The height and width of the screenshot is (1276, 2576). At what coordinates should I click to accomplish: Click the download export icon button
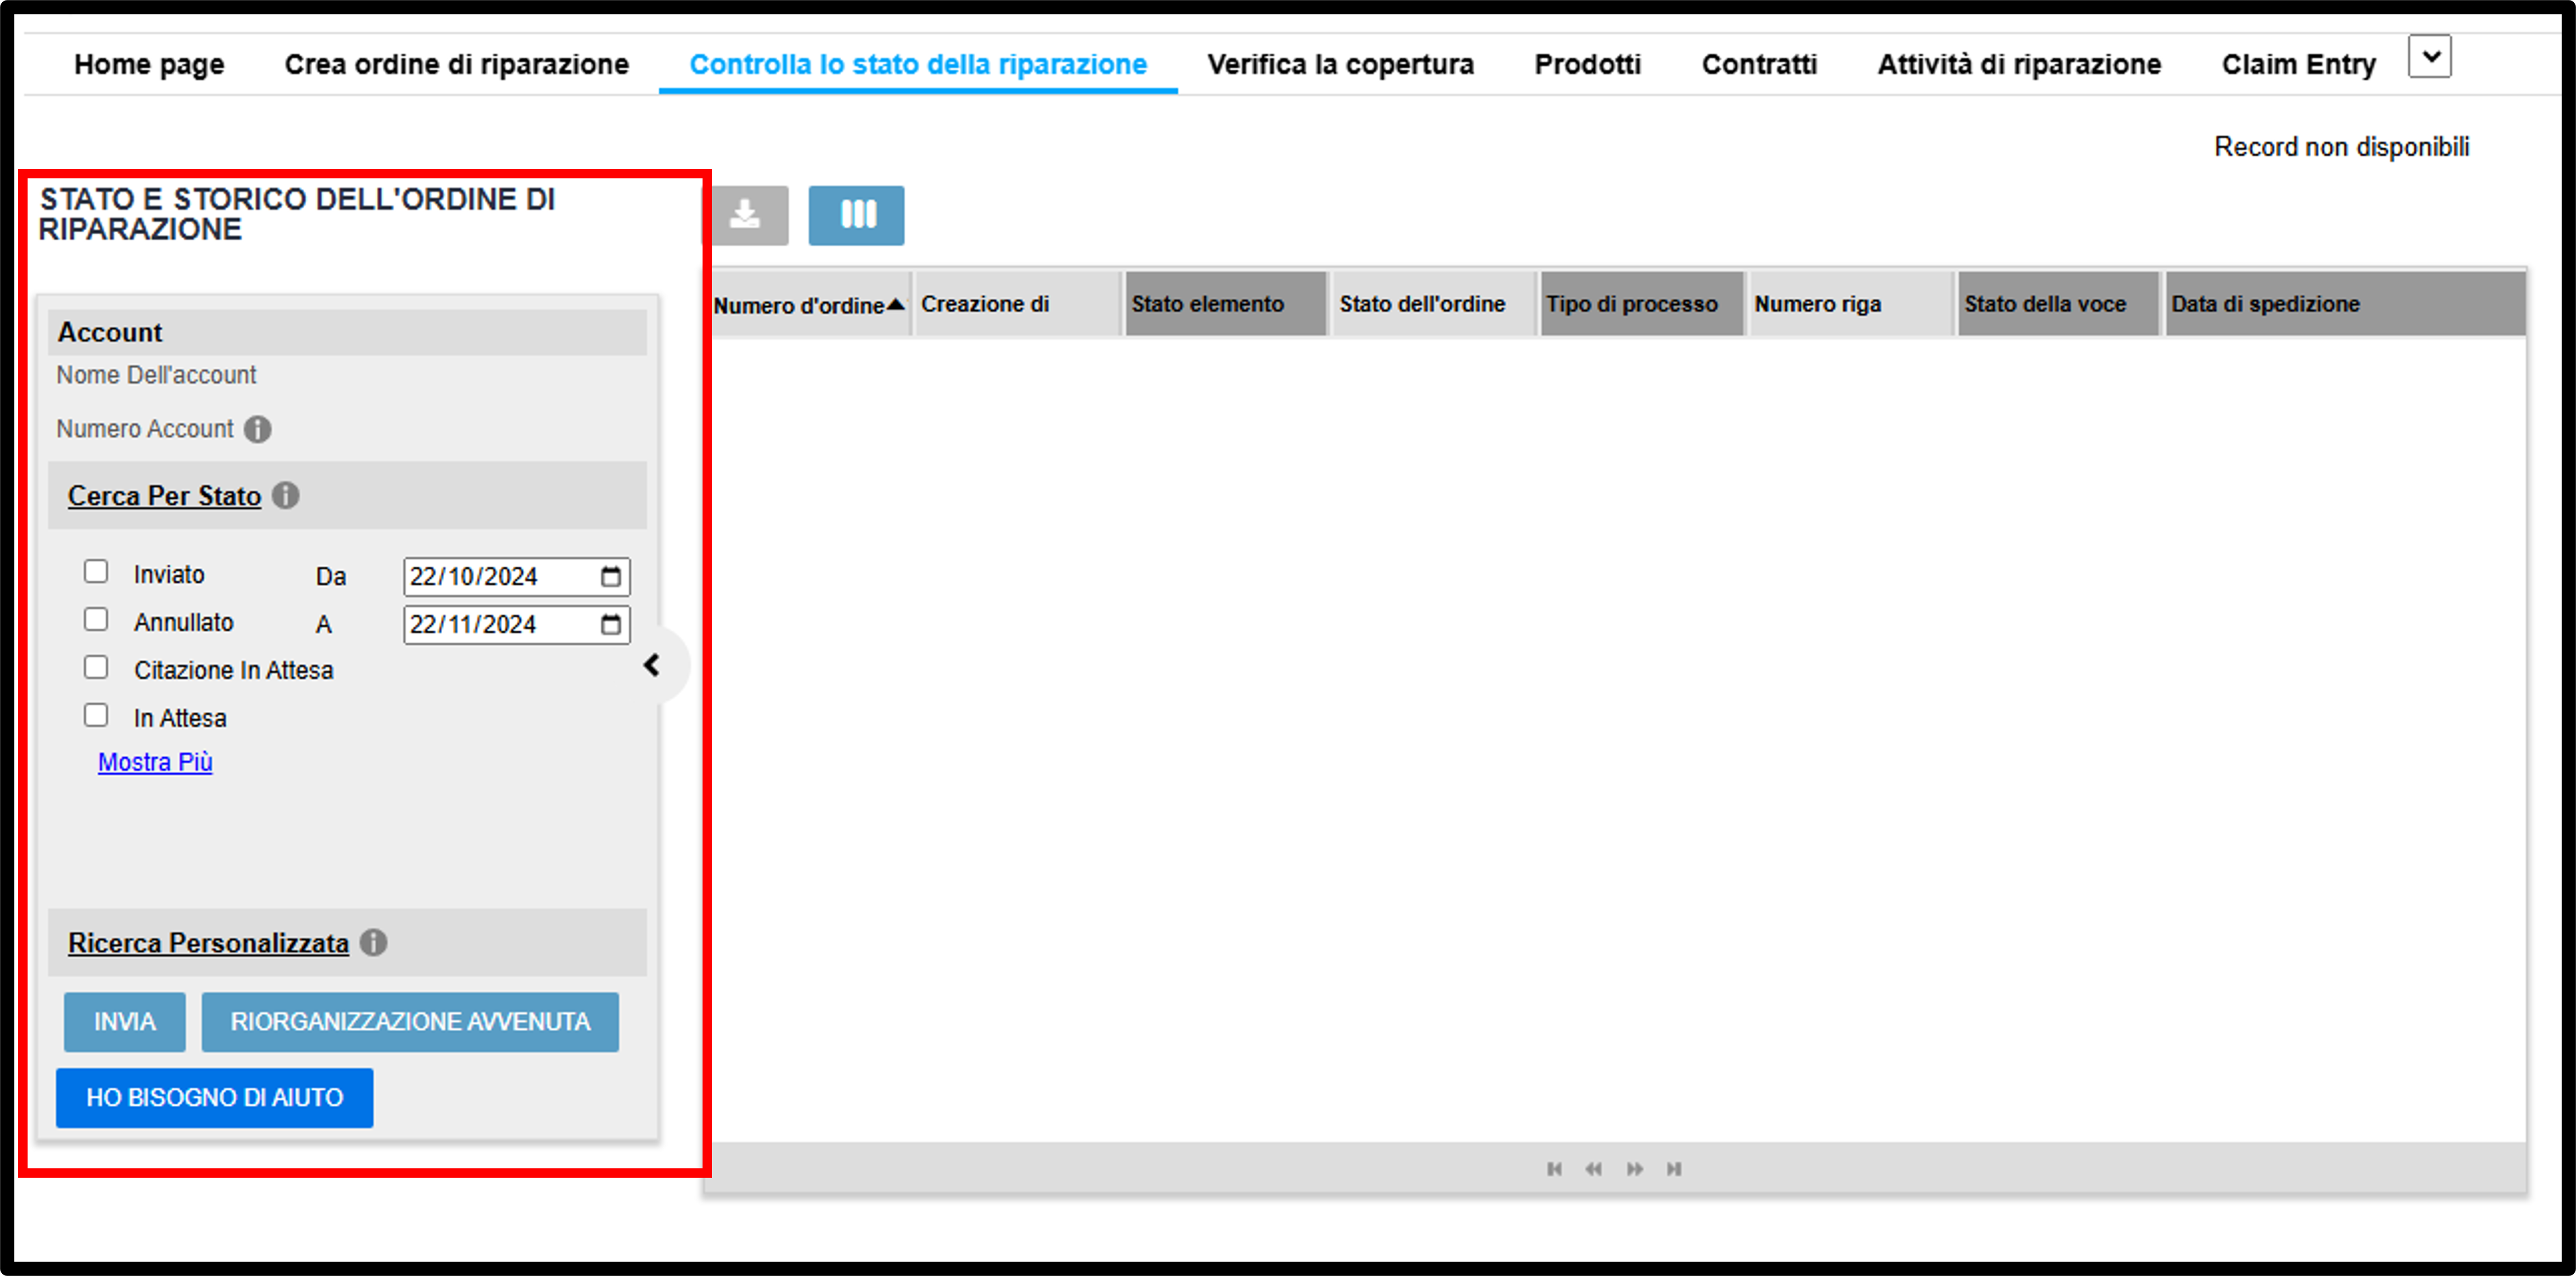tap(748, 215)
